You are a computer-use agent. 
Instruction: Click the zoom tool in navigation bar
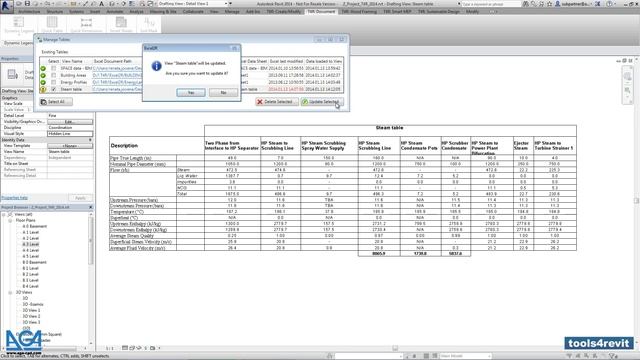[x=628, y=90]
